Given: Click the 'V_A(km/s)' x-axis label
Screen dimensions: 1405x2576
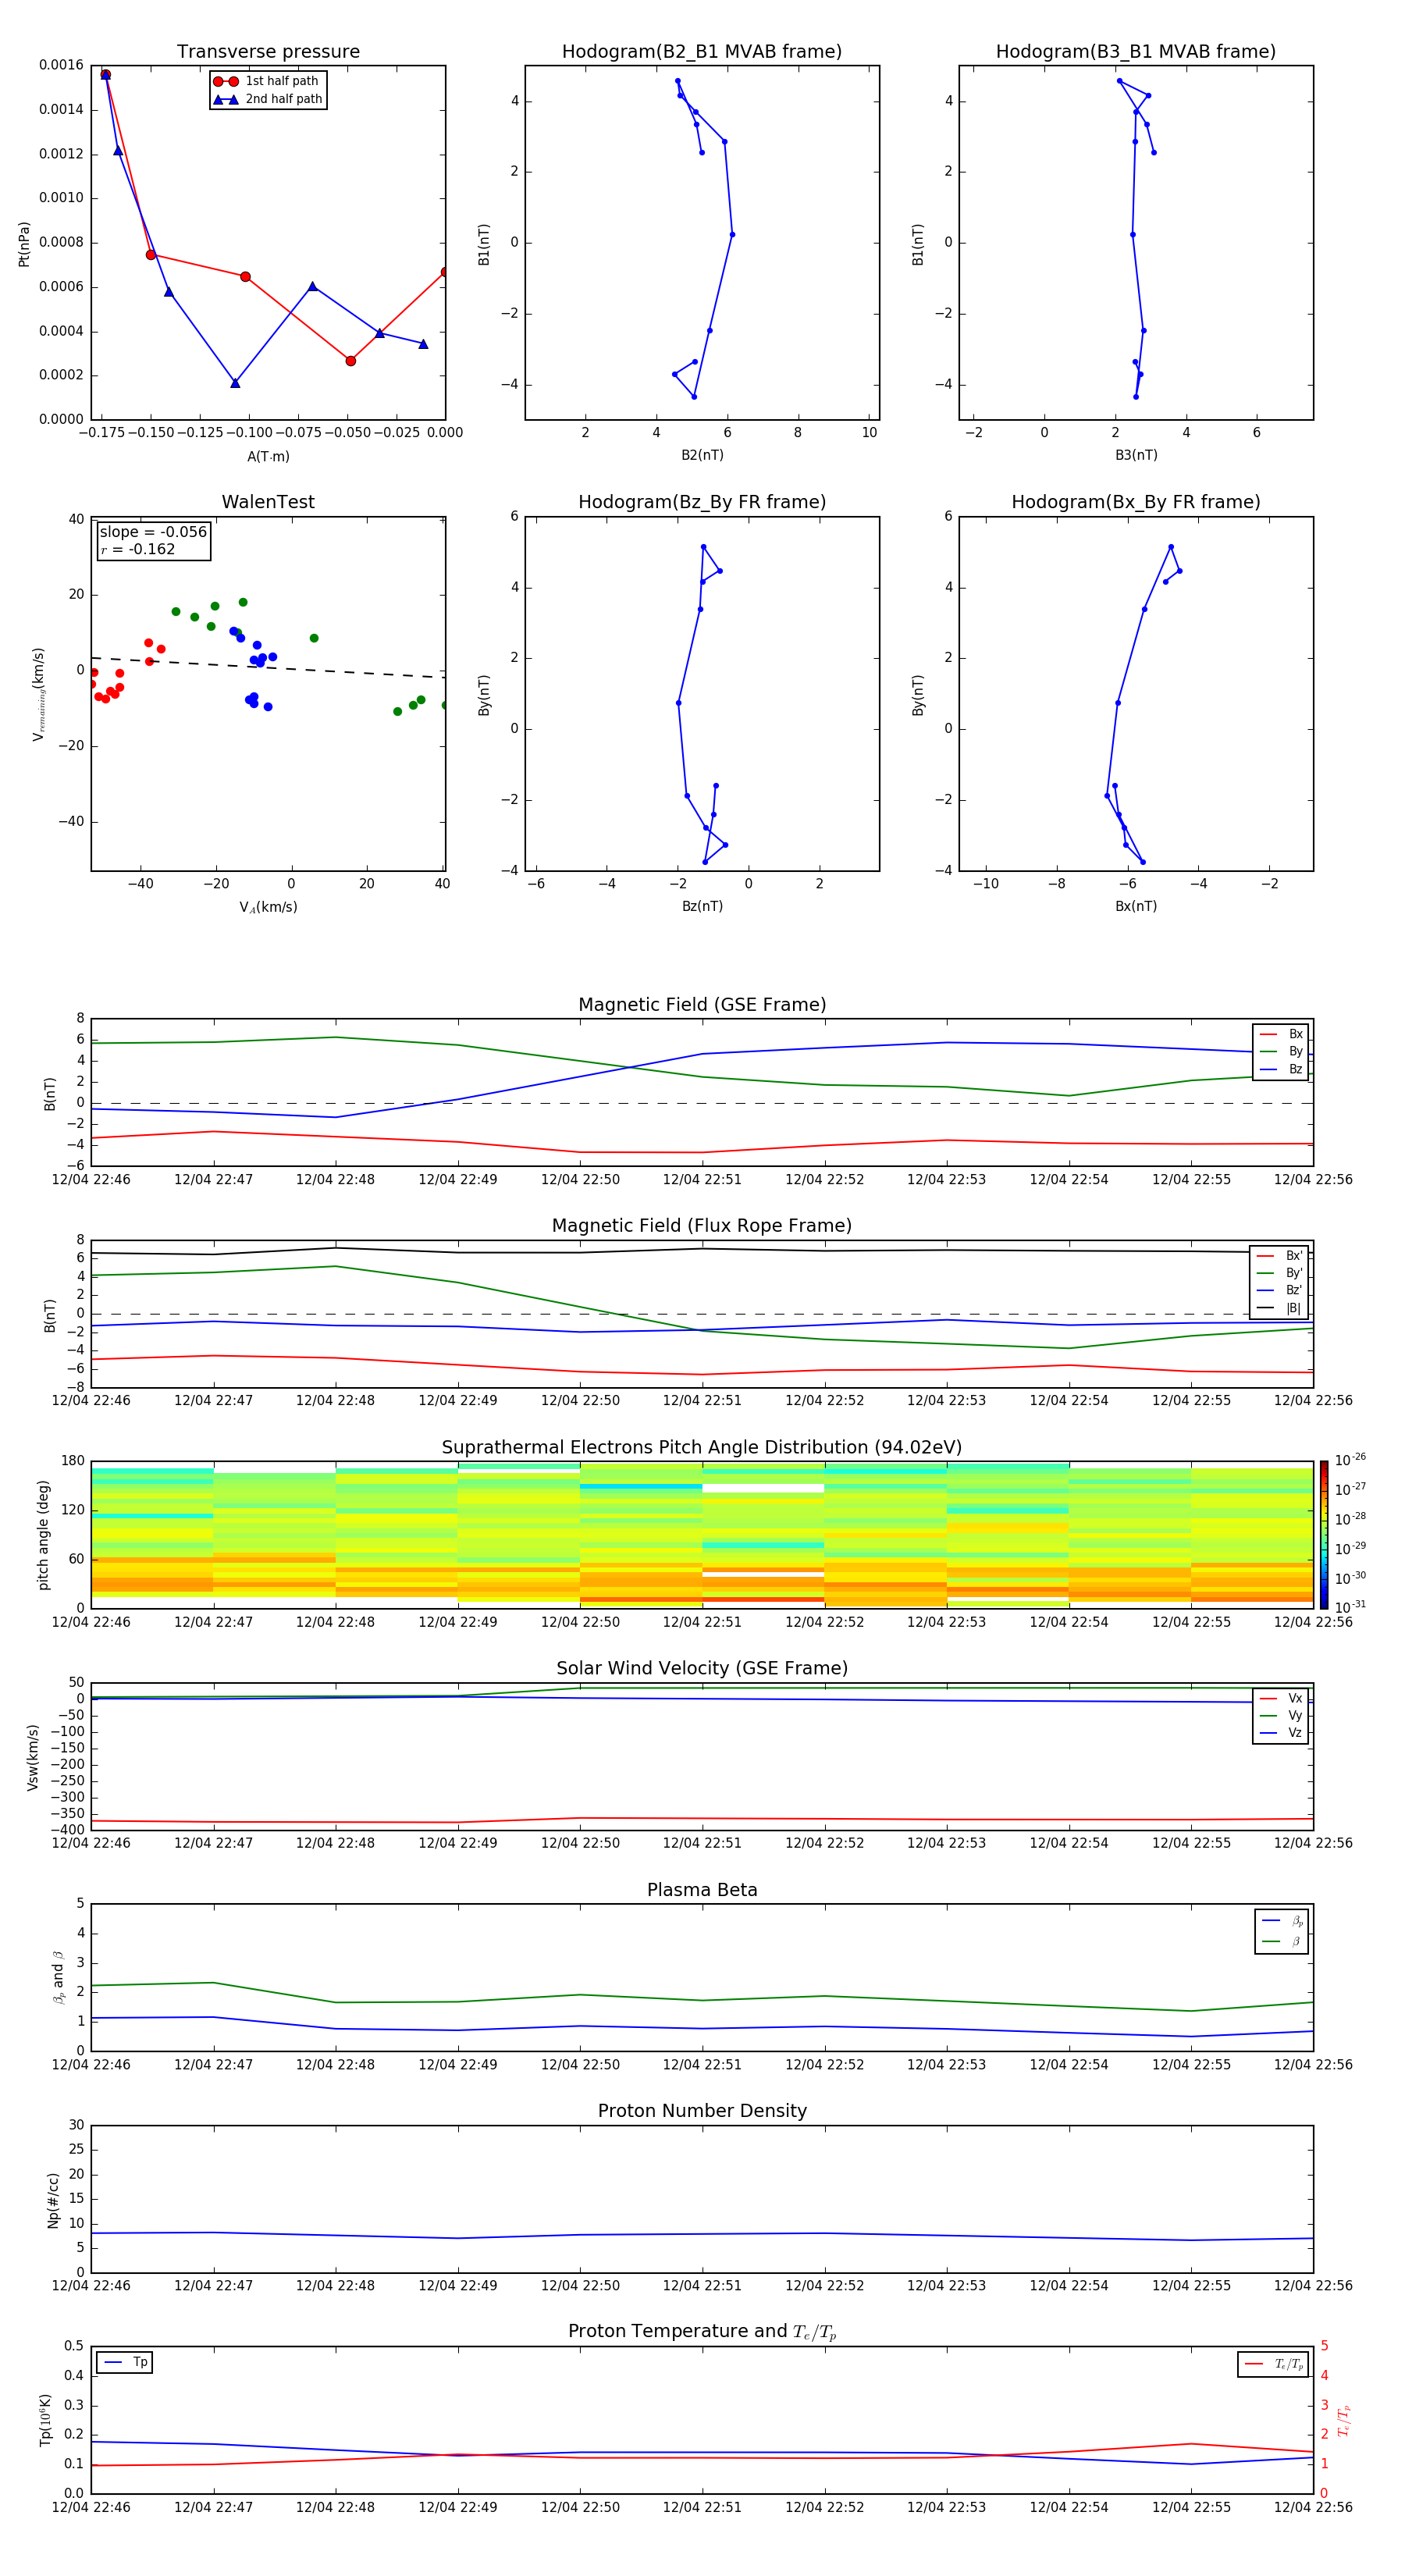Looking at the screenshot, I should 268,907.
